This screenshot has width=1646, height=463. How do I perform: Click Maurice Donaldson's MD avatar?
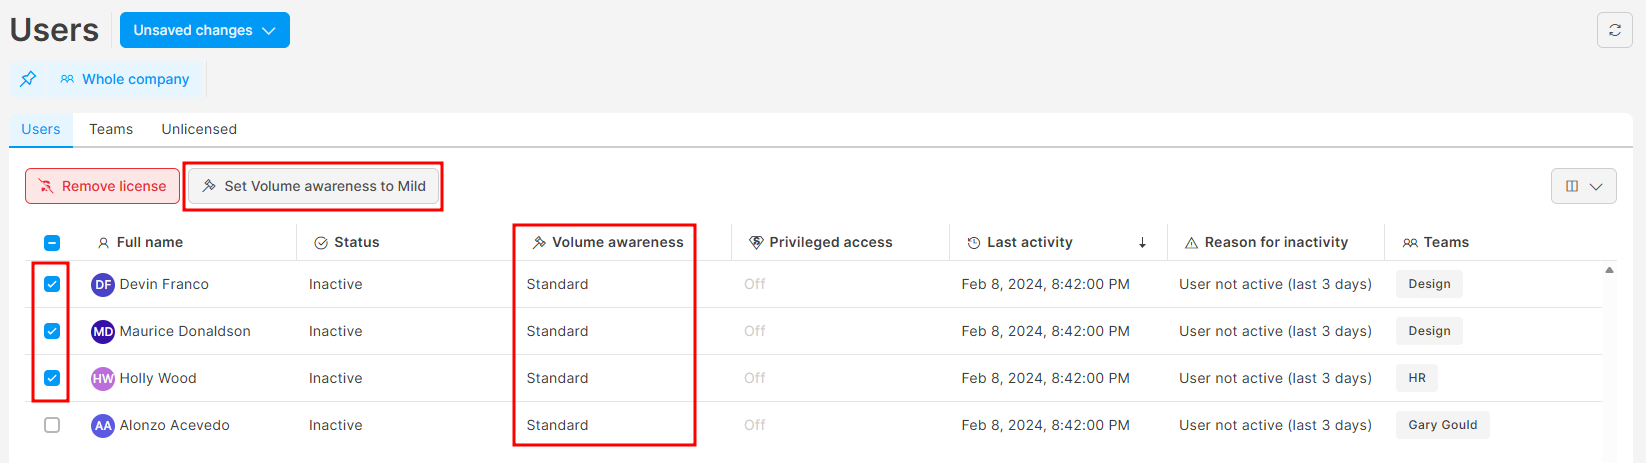point(103,332)
